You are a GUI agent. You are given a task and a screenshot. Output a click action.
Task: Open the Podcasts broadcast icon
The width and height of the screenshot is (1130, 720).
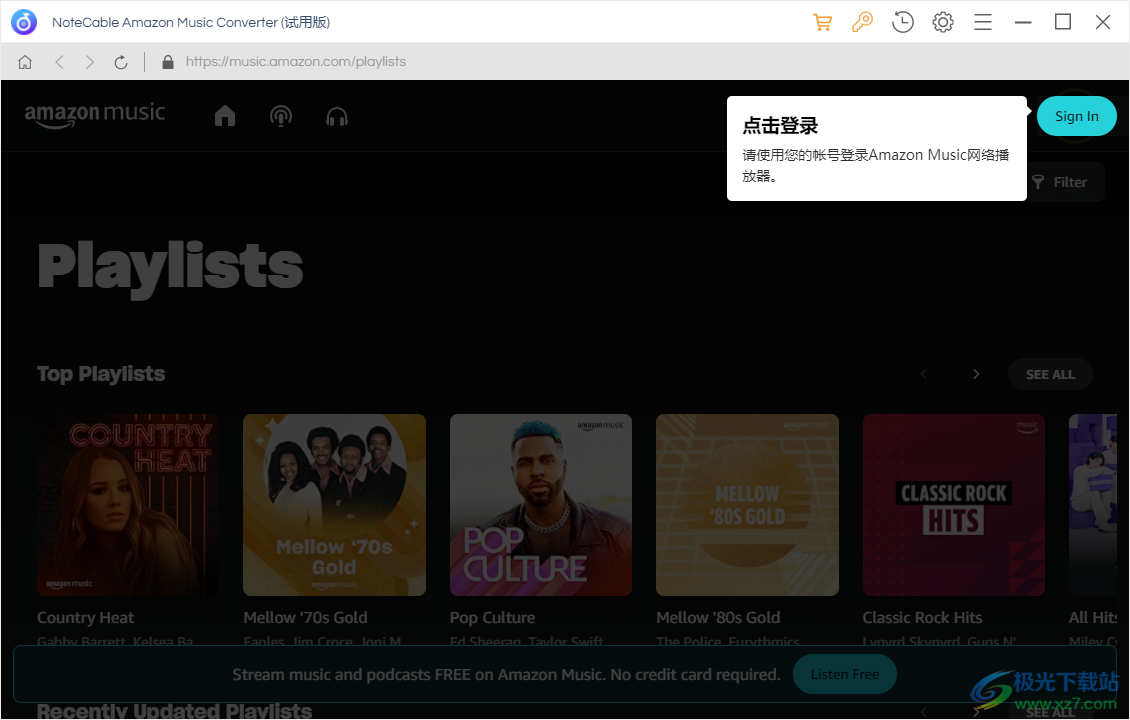tap(281, 116)
